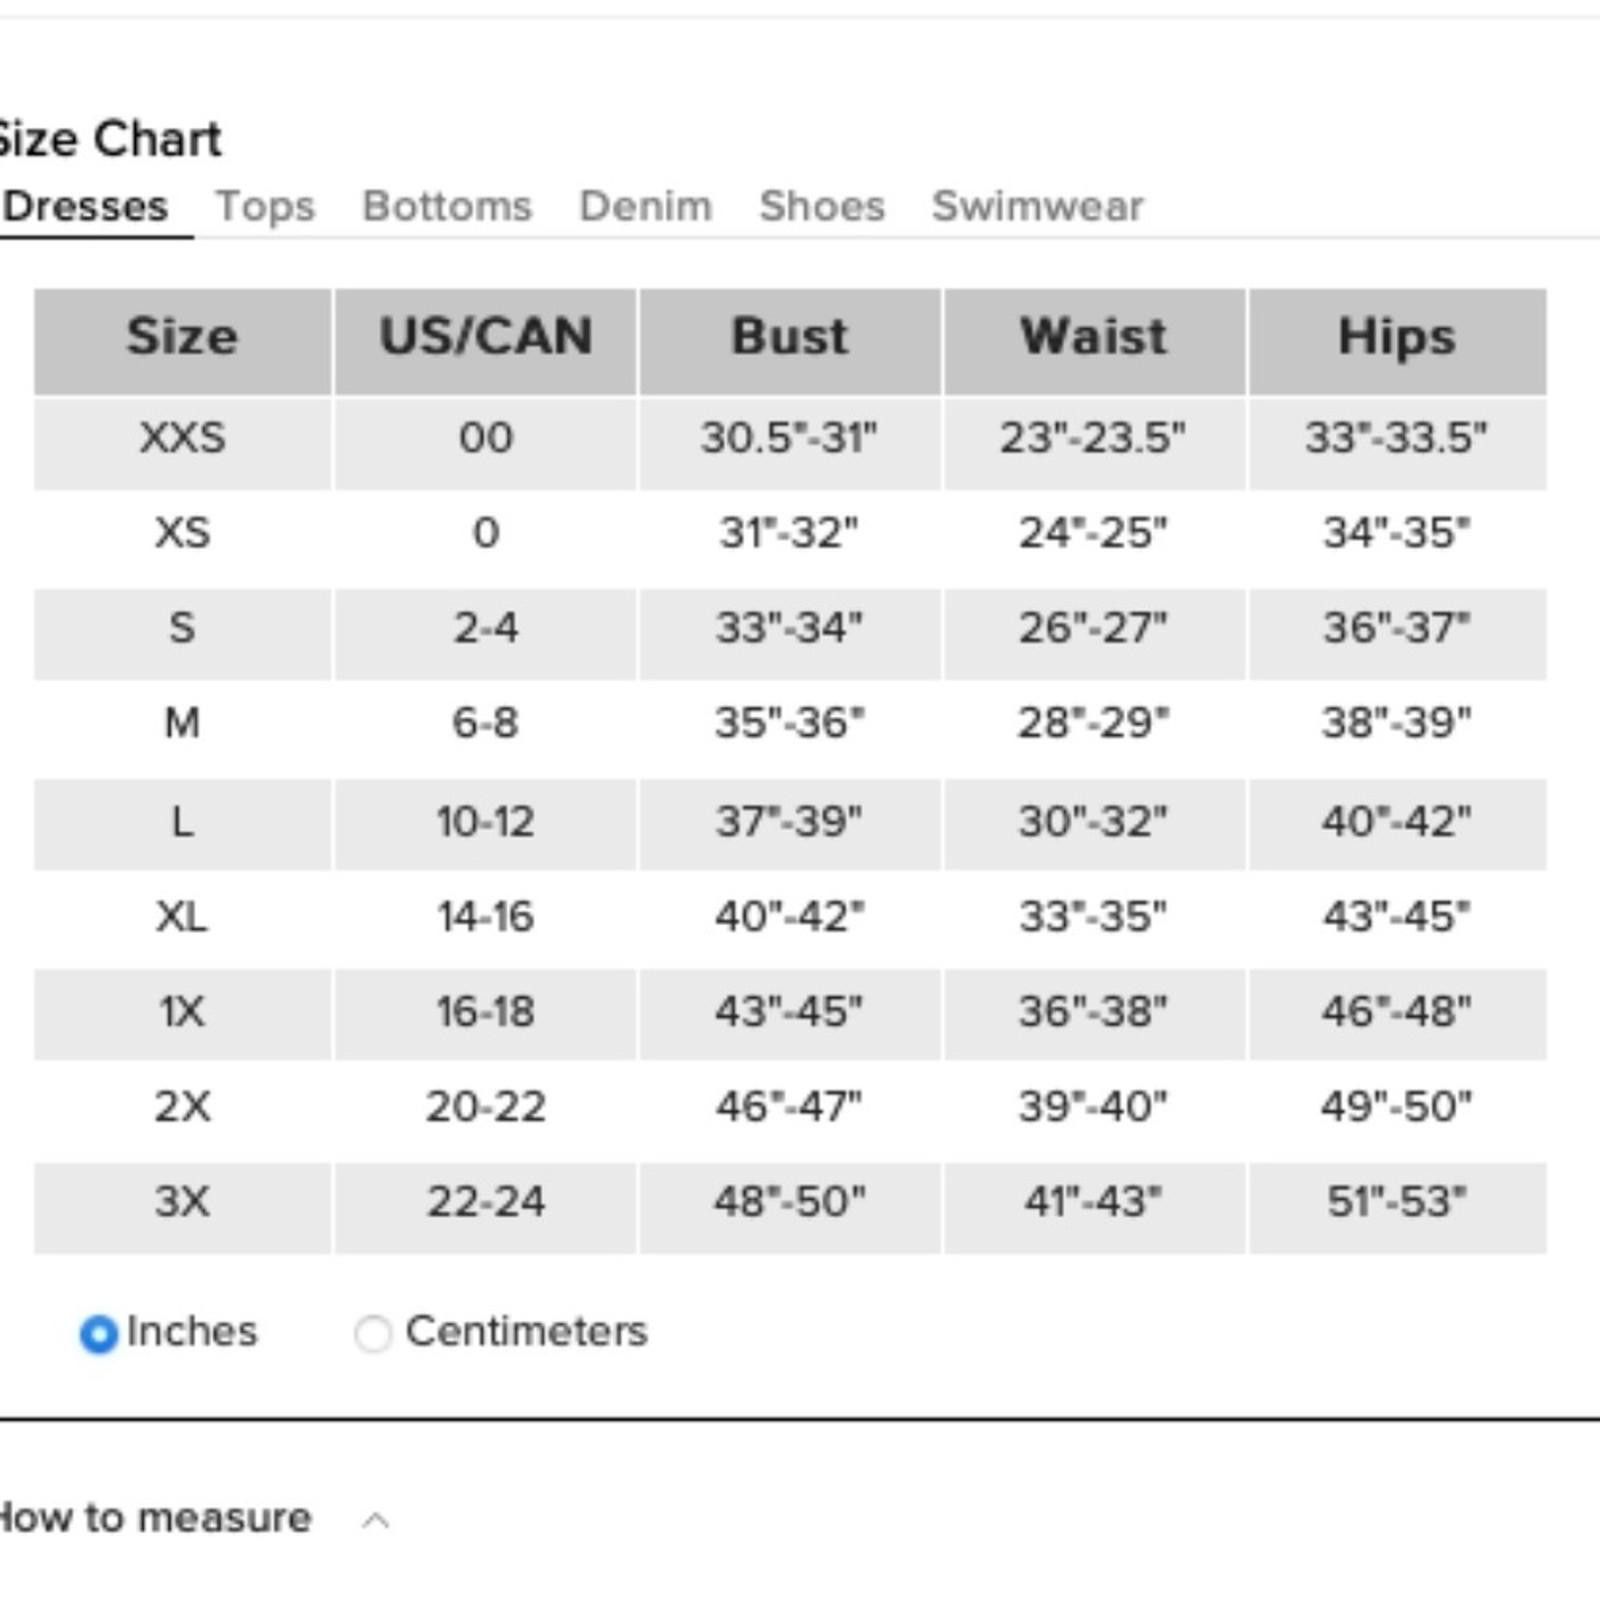Click the XL bust measurement 40"-42"
The height and width of the screenshot is (1600, 1600).
[x=790, y=916]
